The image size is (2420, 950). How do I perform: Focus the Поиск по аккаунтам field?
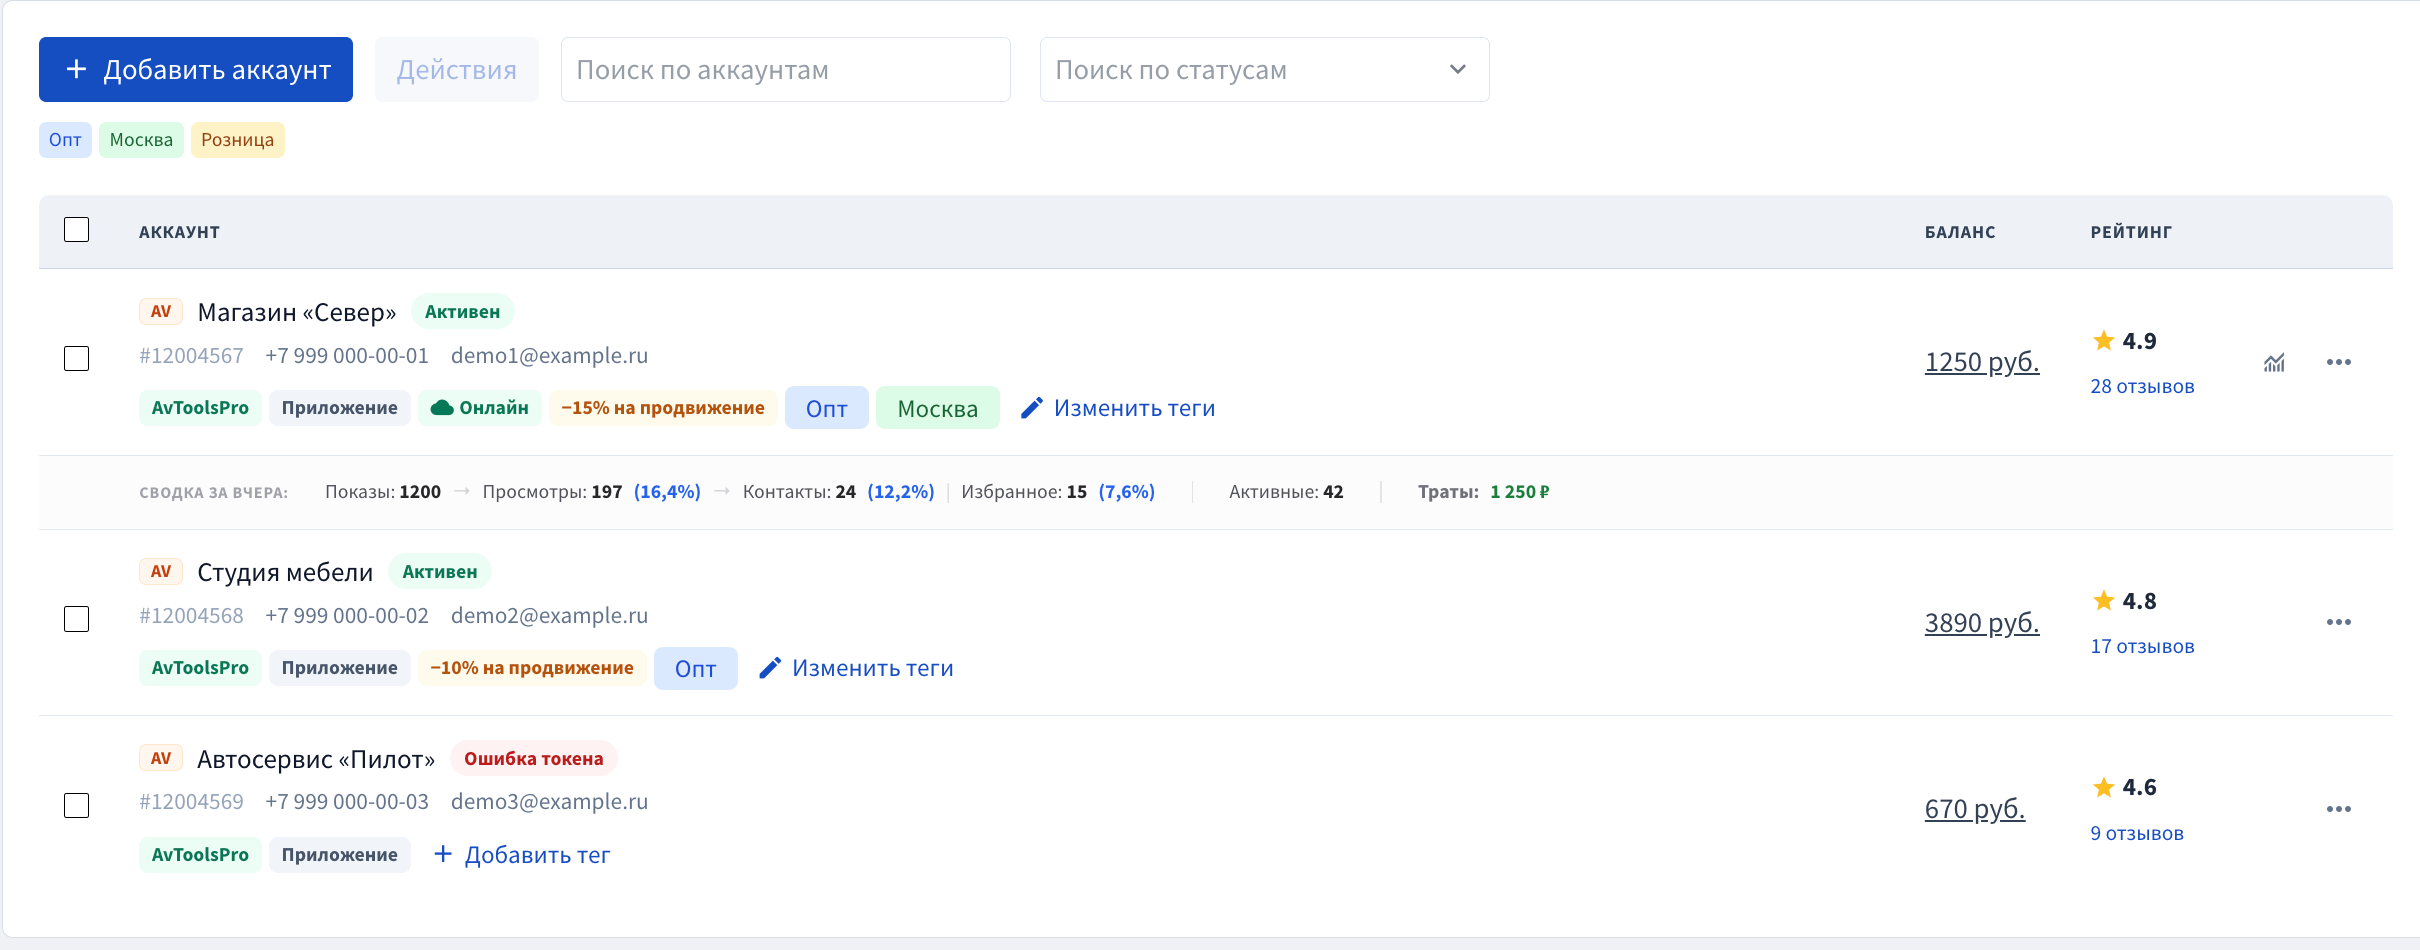click(x=786, y=70)
